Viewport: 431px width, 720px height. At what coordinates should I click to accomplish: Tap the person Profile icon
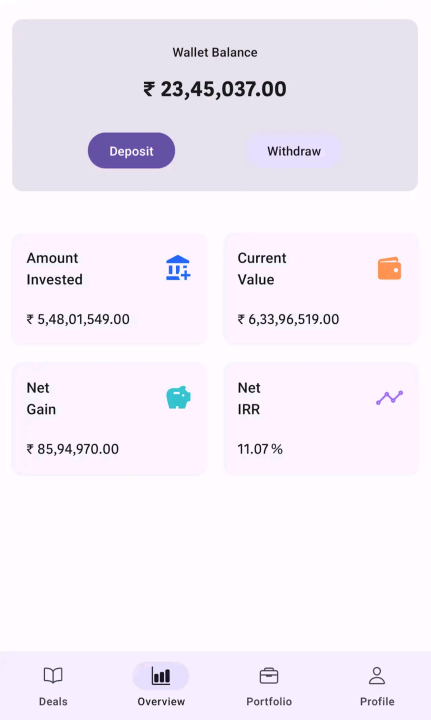(377, 675)
